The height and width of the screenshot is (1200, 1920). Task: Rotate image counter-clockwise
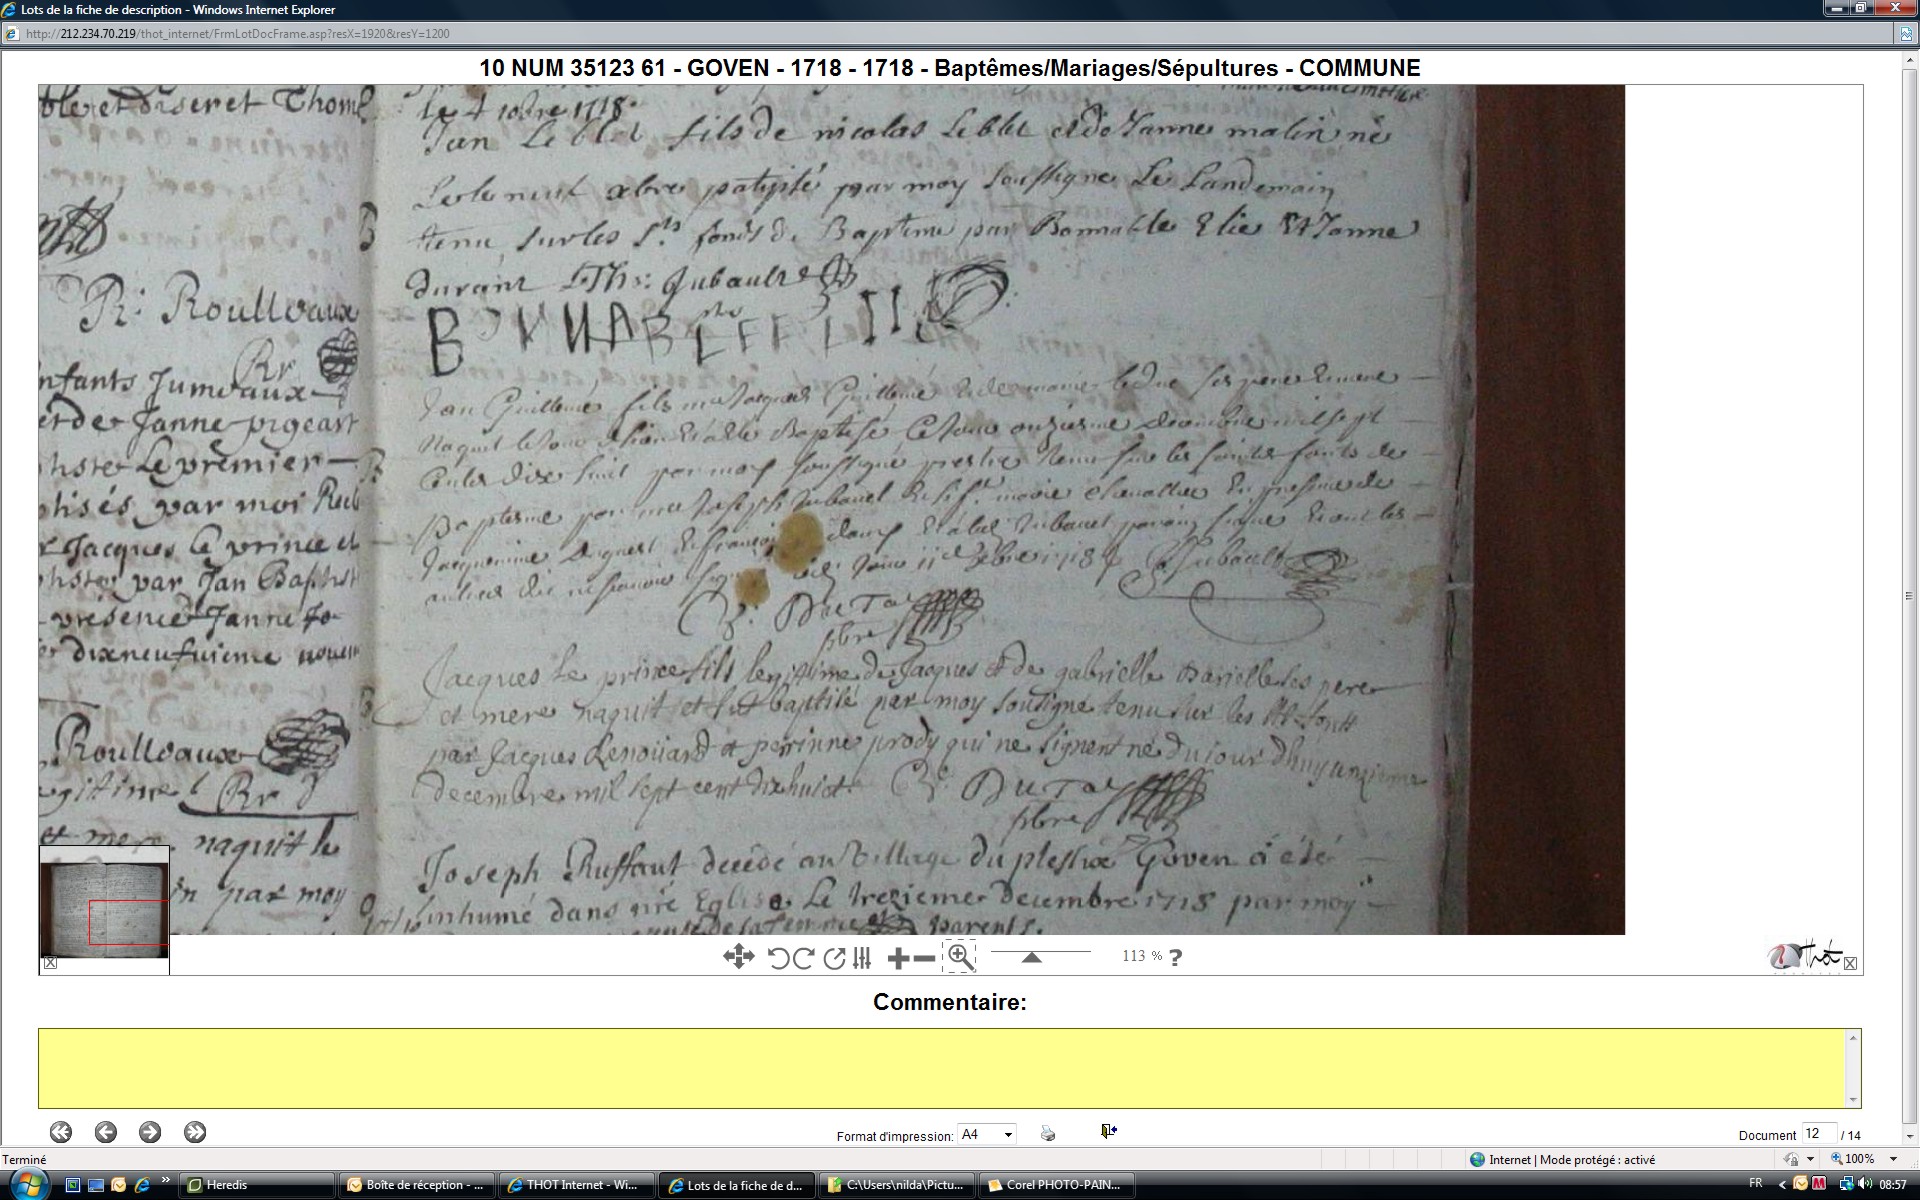click(x=778, y=958)
